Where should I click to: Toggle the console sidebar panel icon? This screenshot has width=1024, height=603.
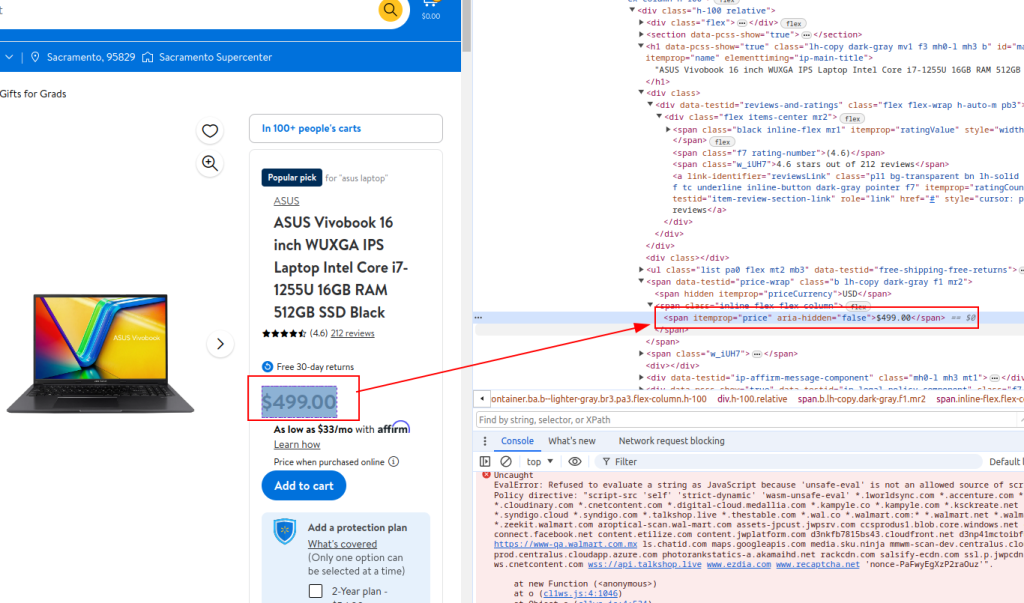tap(485, 462)
